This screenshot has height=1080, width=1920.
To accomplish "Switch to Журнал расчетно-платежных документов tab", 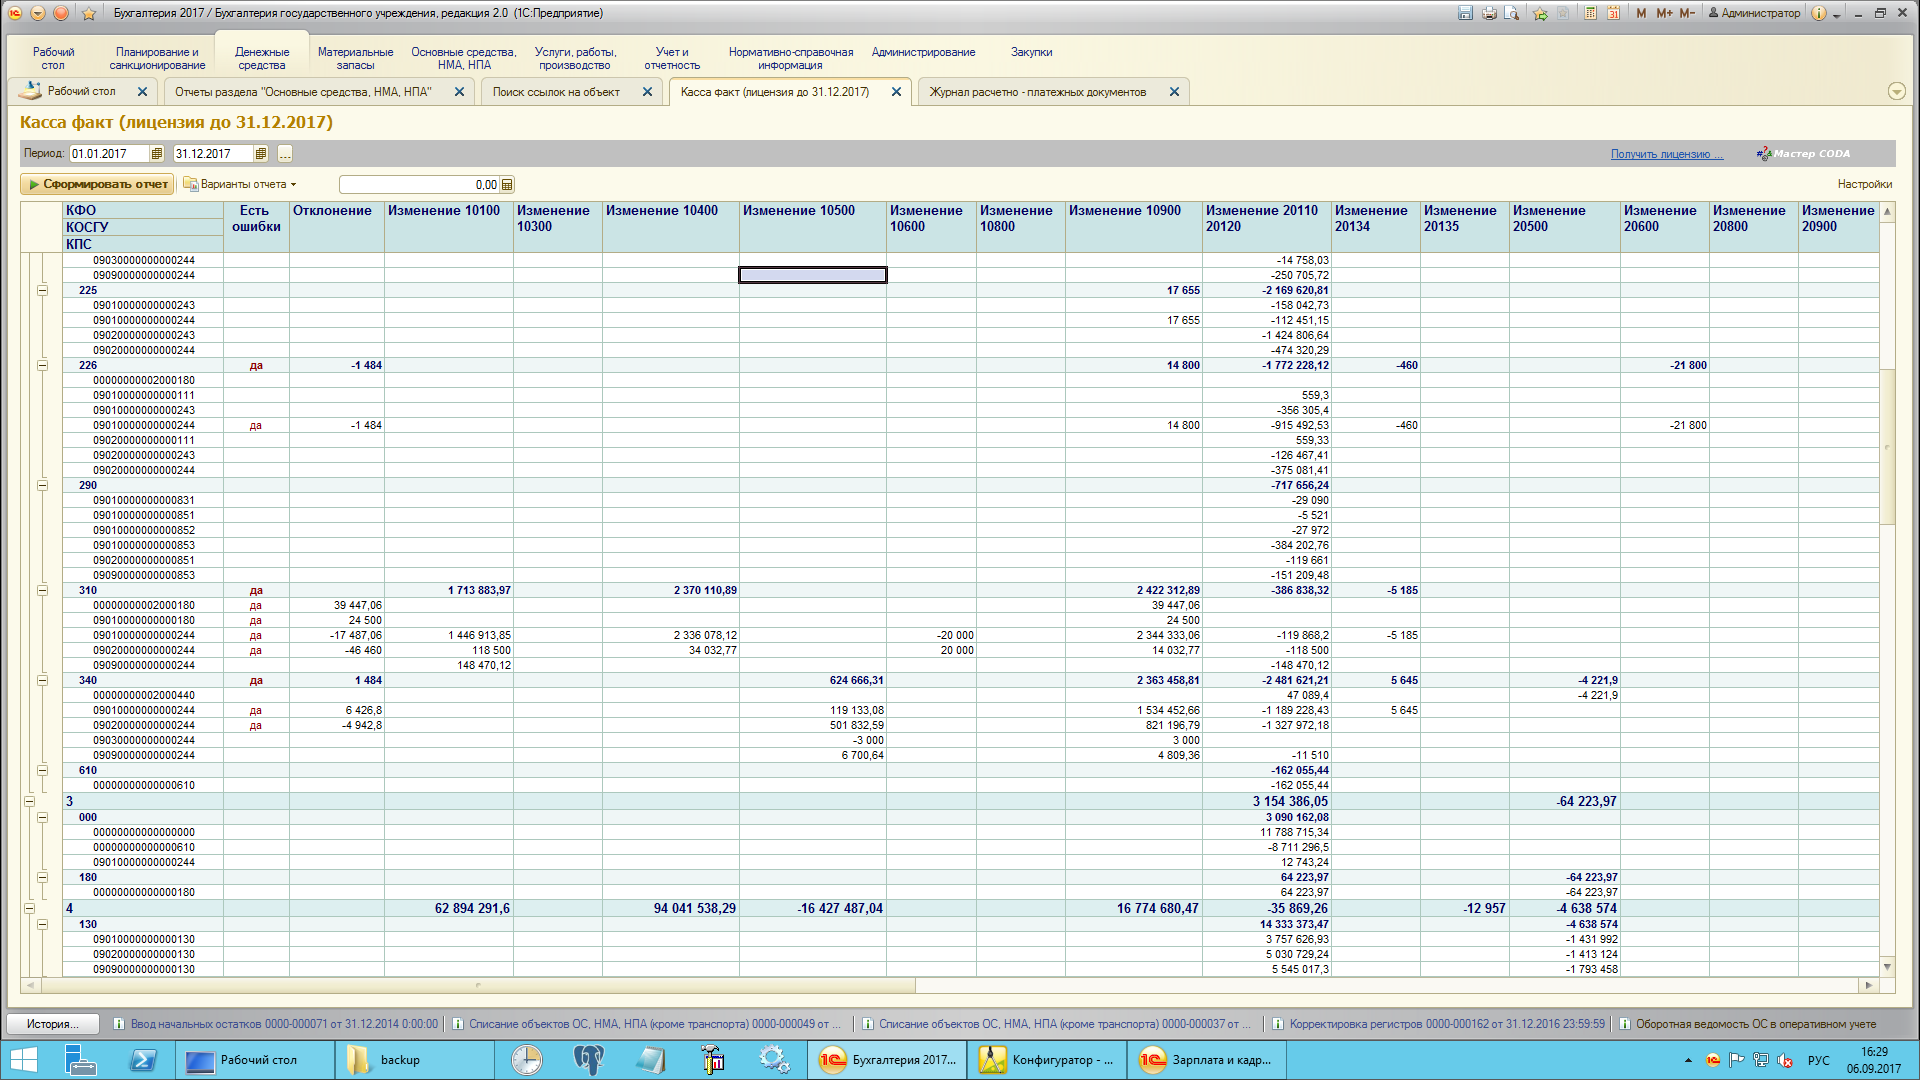I will coord(1038,92).
